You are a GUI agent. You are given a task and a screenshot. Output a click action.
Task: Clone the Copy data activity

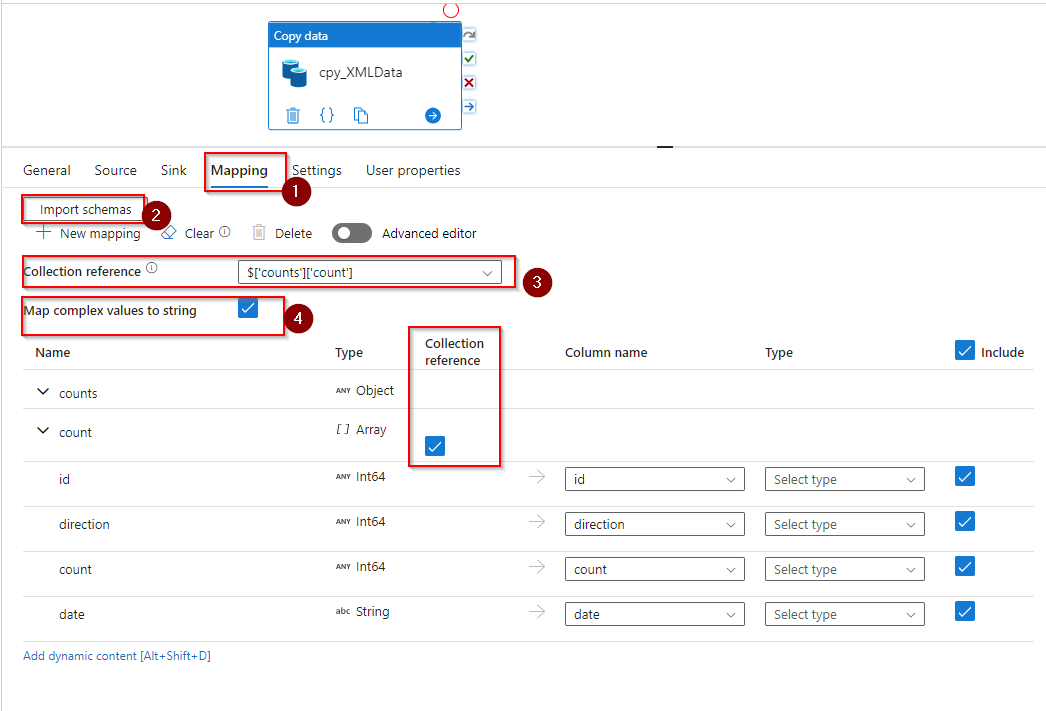pyautogui.click(x=361, y=115)
